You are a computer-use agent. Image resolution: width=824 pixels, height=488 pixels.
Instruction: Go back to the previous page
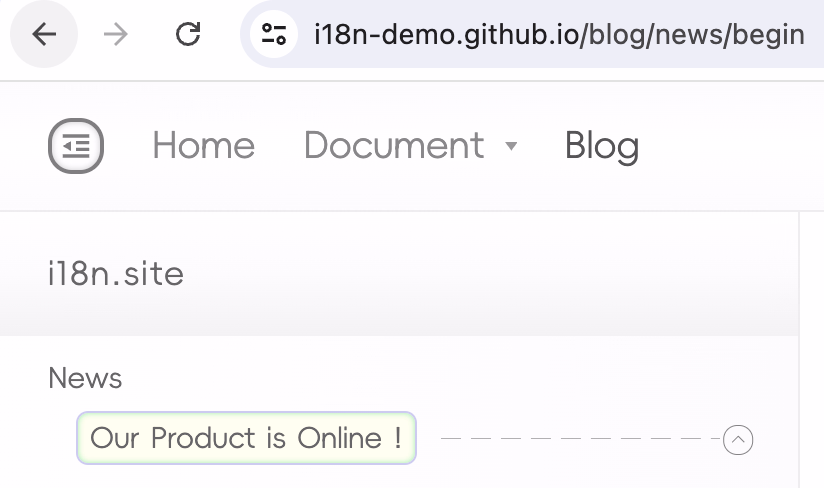[x=44, y=35]
